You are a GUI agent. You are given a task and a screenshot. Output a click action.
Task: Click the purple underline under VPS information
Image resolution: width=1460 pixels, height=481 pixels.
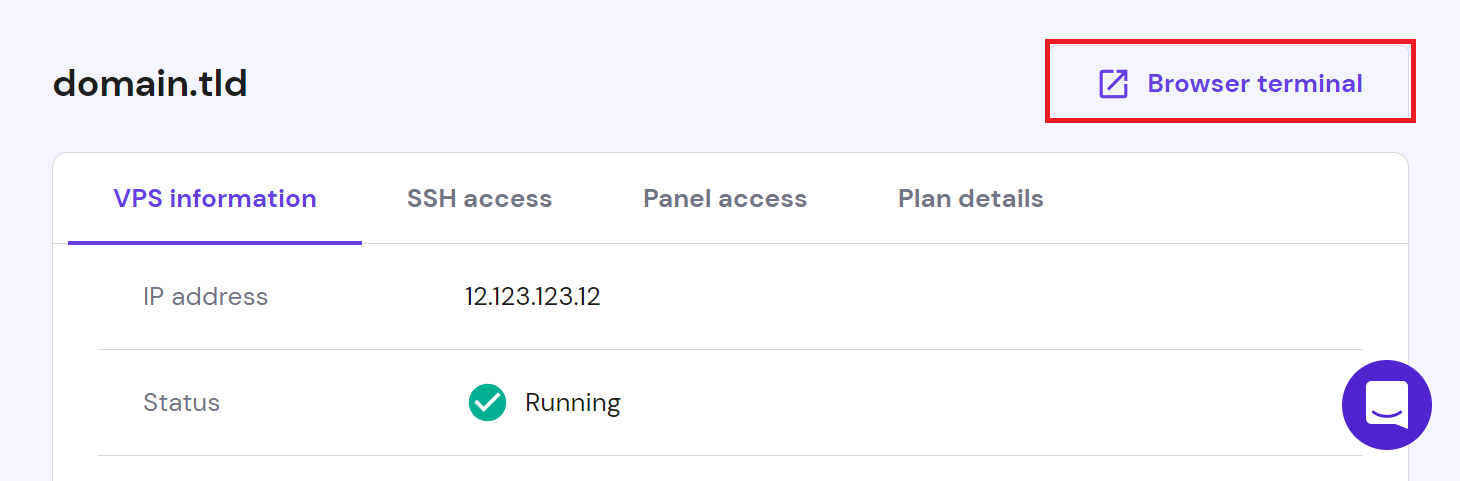[215, 242]
